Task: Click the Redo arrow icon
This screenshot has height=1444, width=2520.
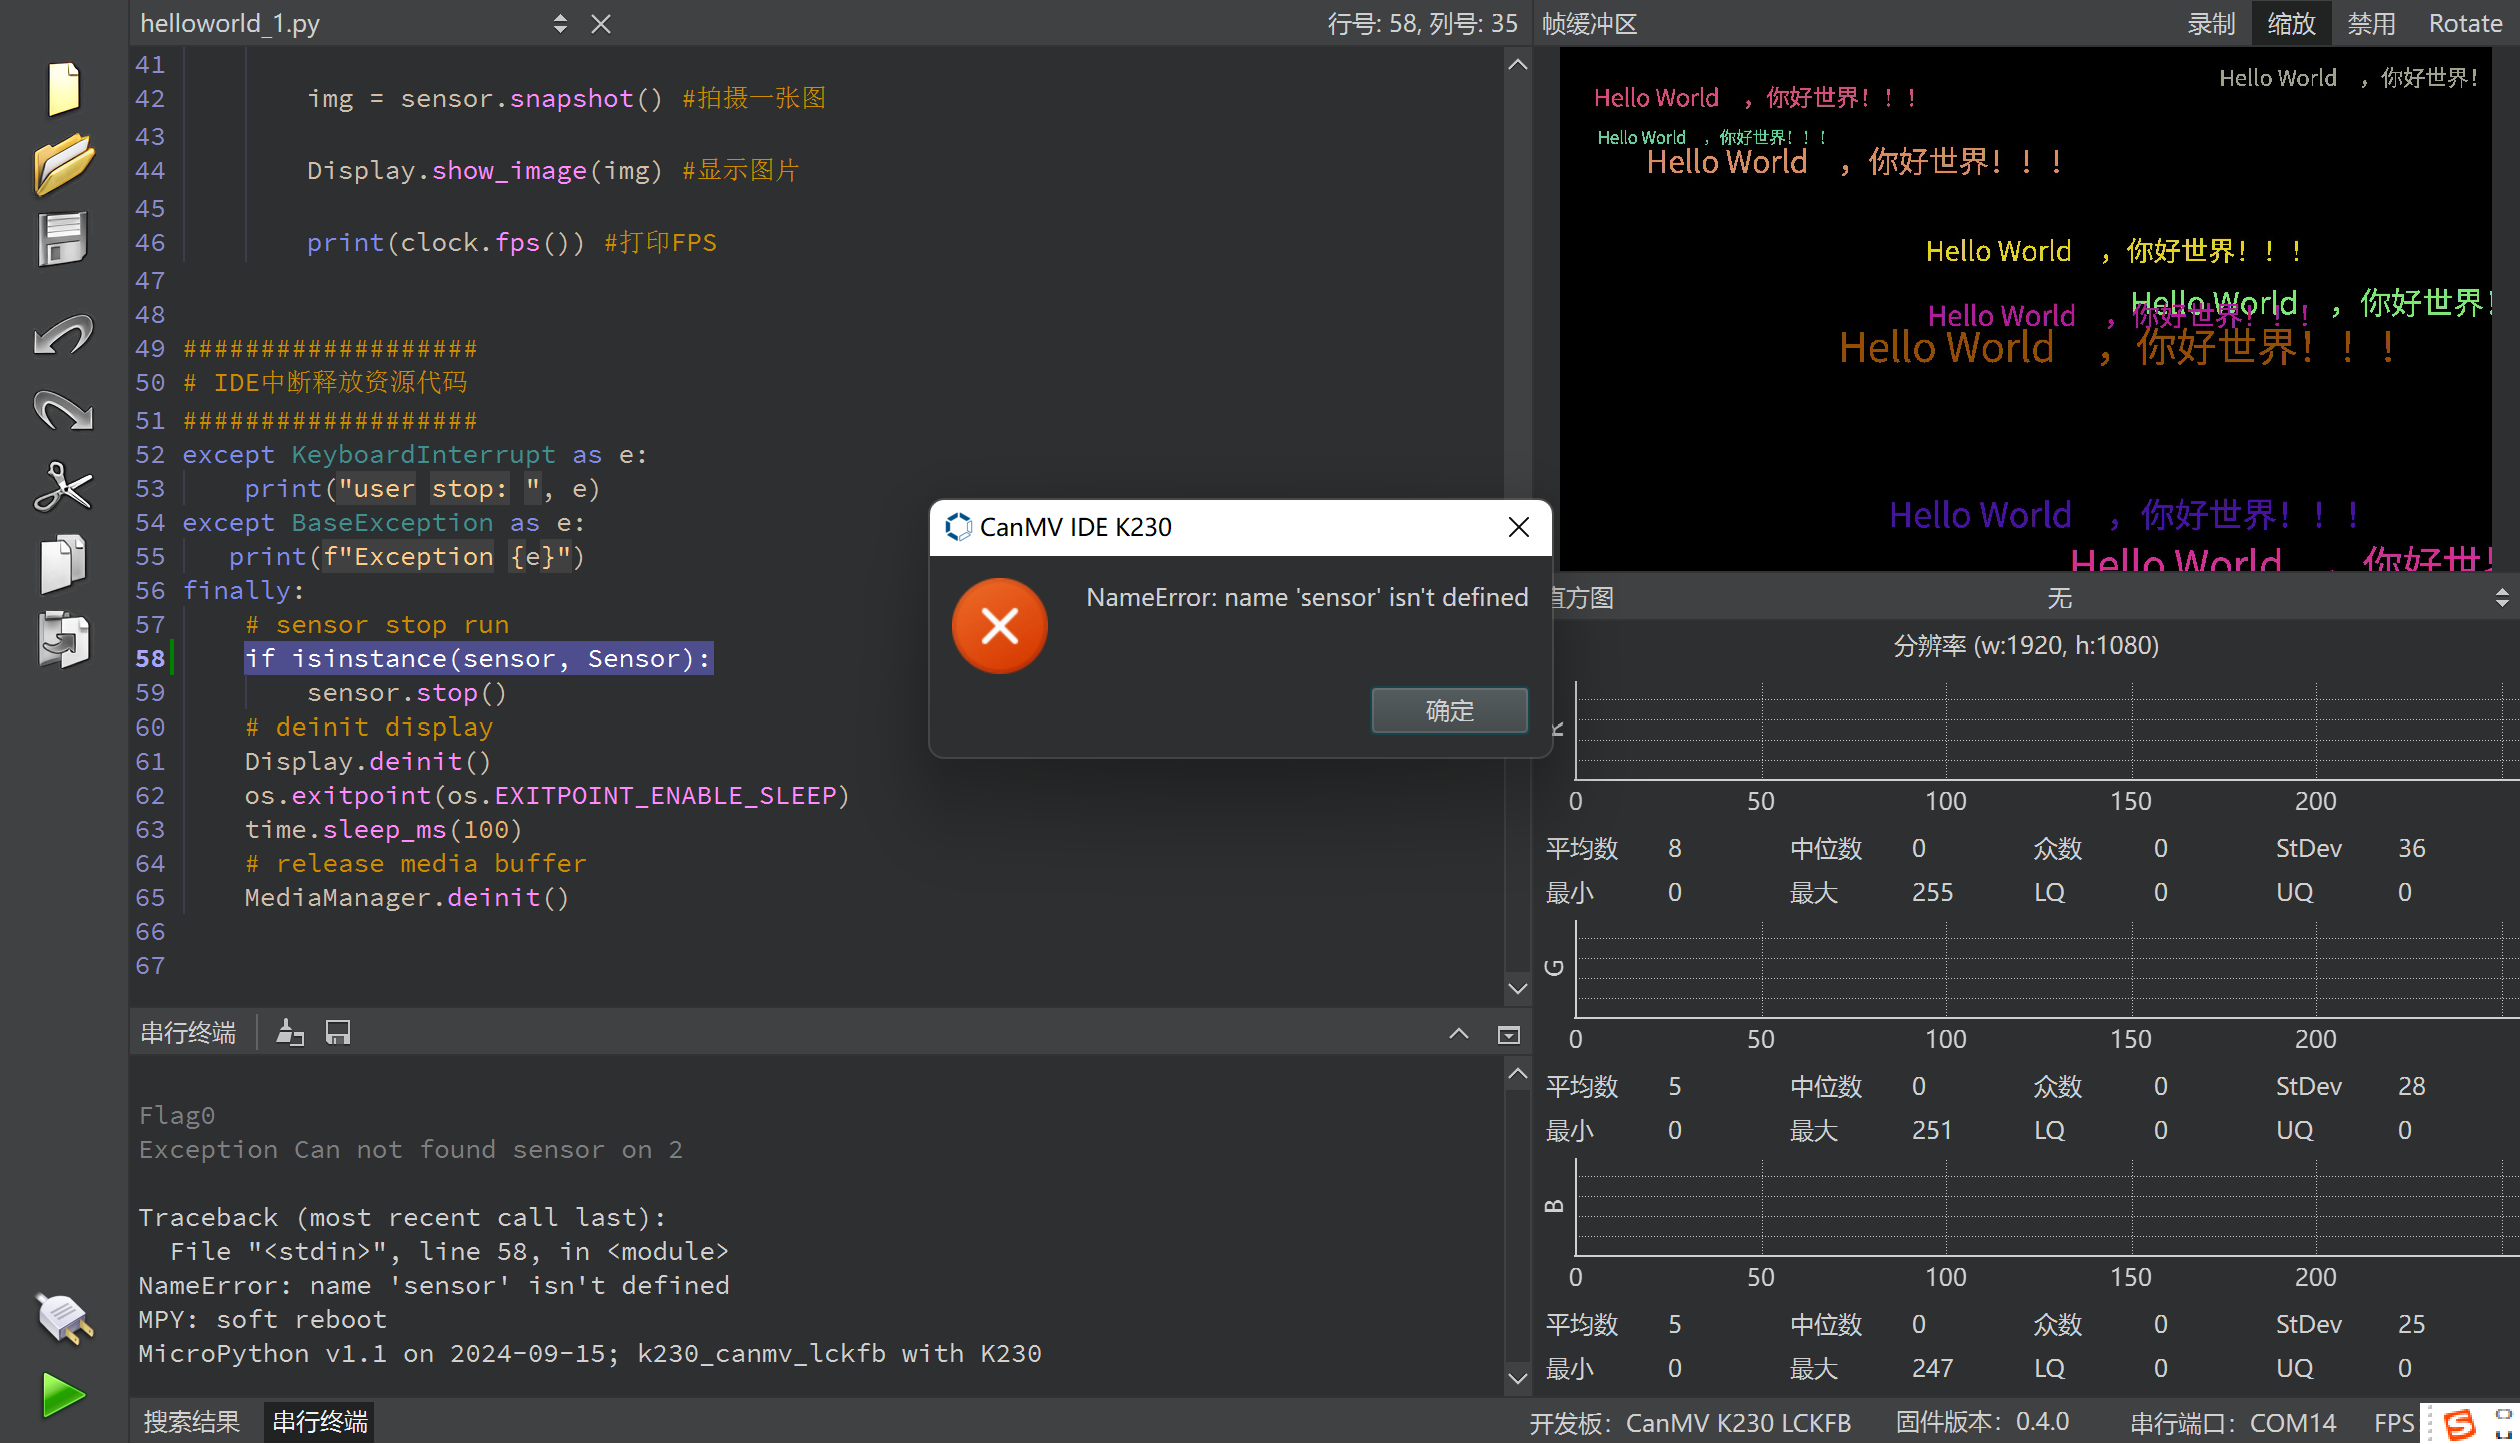Action: (64, 410)
